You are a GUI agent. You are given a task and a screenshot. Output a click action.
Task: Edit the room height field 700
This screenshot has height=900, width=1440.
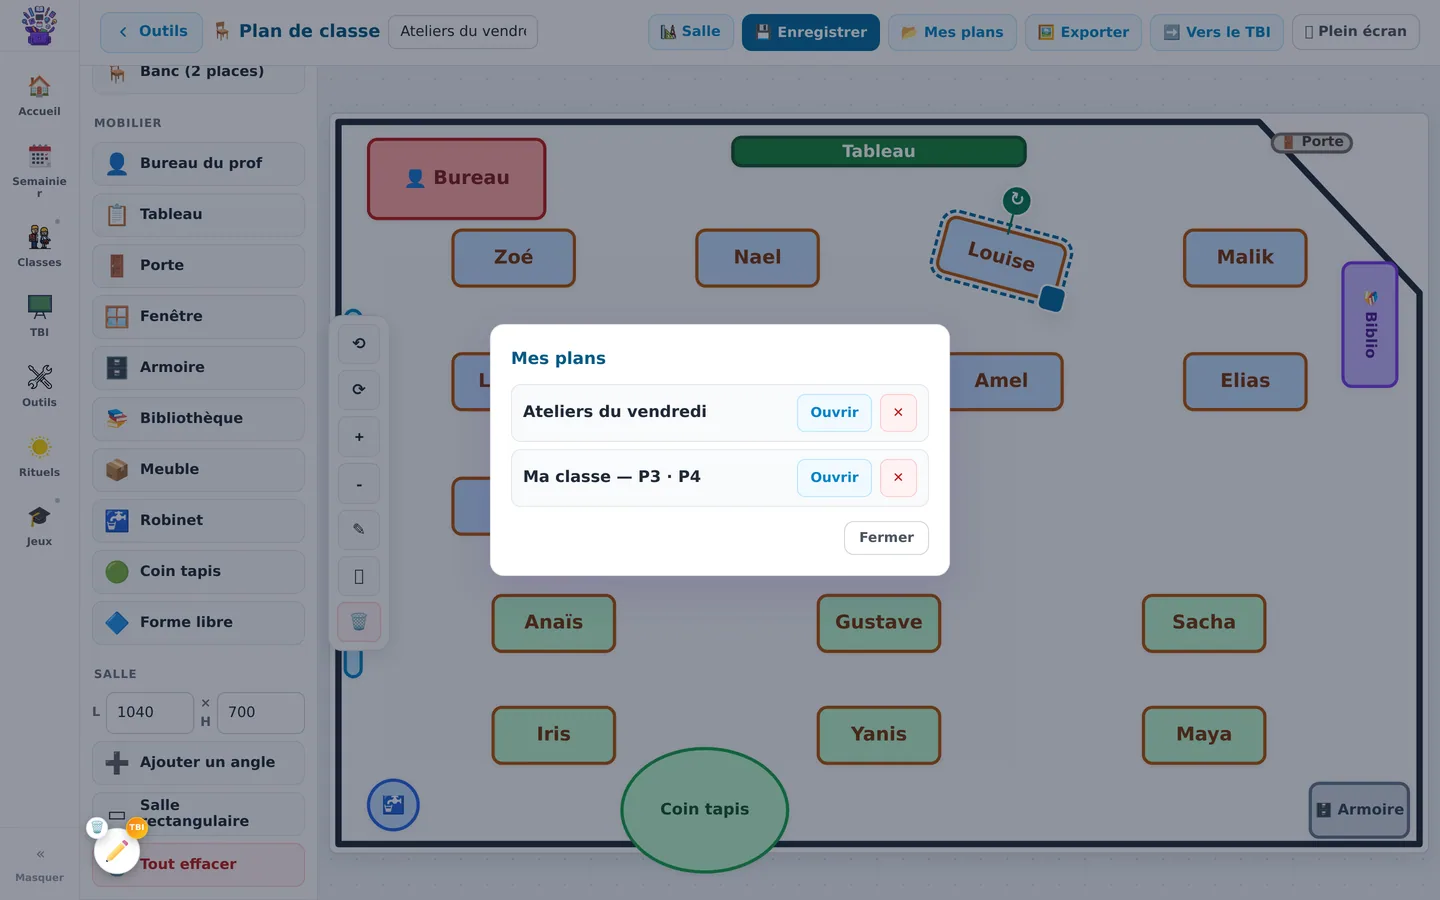click(260, 713)
